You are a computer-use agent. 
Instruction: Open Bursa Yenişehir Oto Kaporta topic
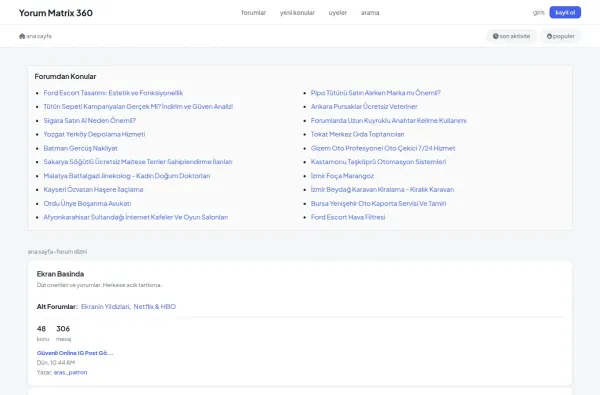click(378, 203)
